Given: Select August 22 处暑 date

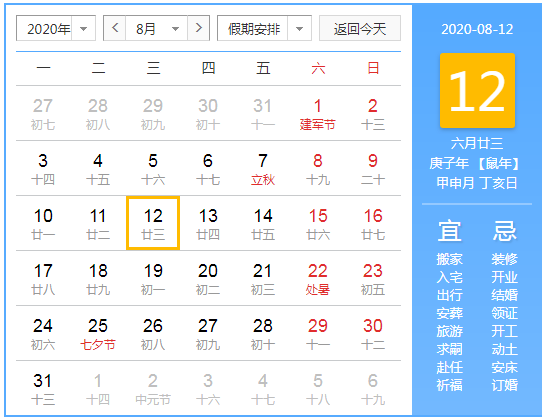Looking at the screenshot, I should coord(318,278).
